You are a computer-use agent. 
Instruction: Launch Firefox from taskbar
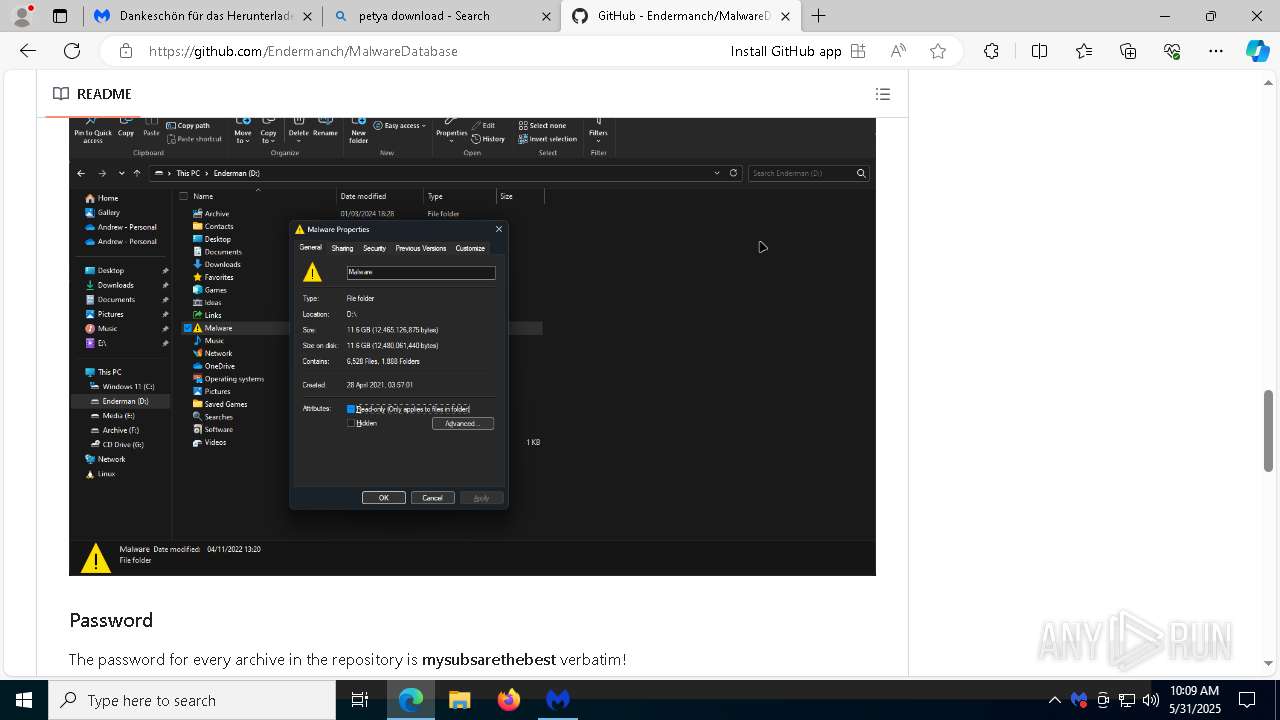(x=509, y=700)
